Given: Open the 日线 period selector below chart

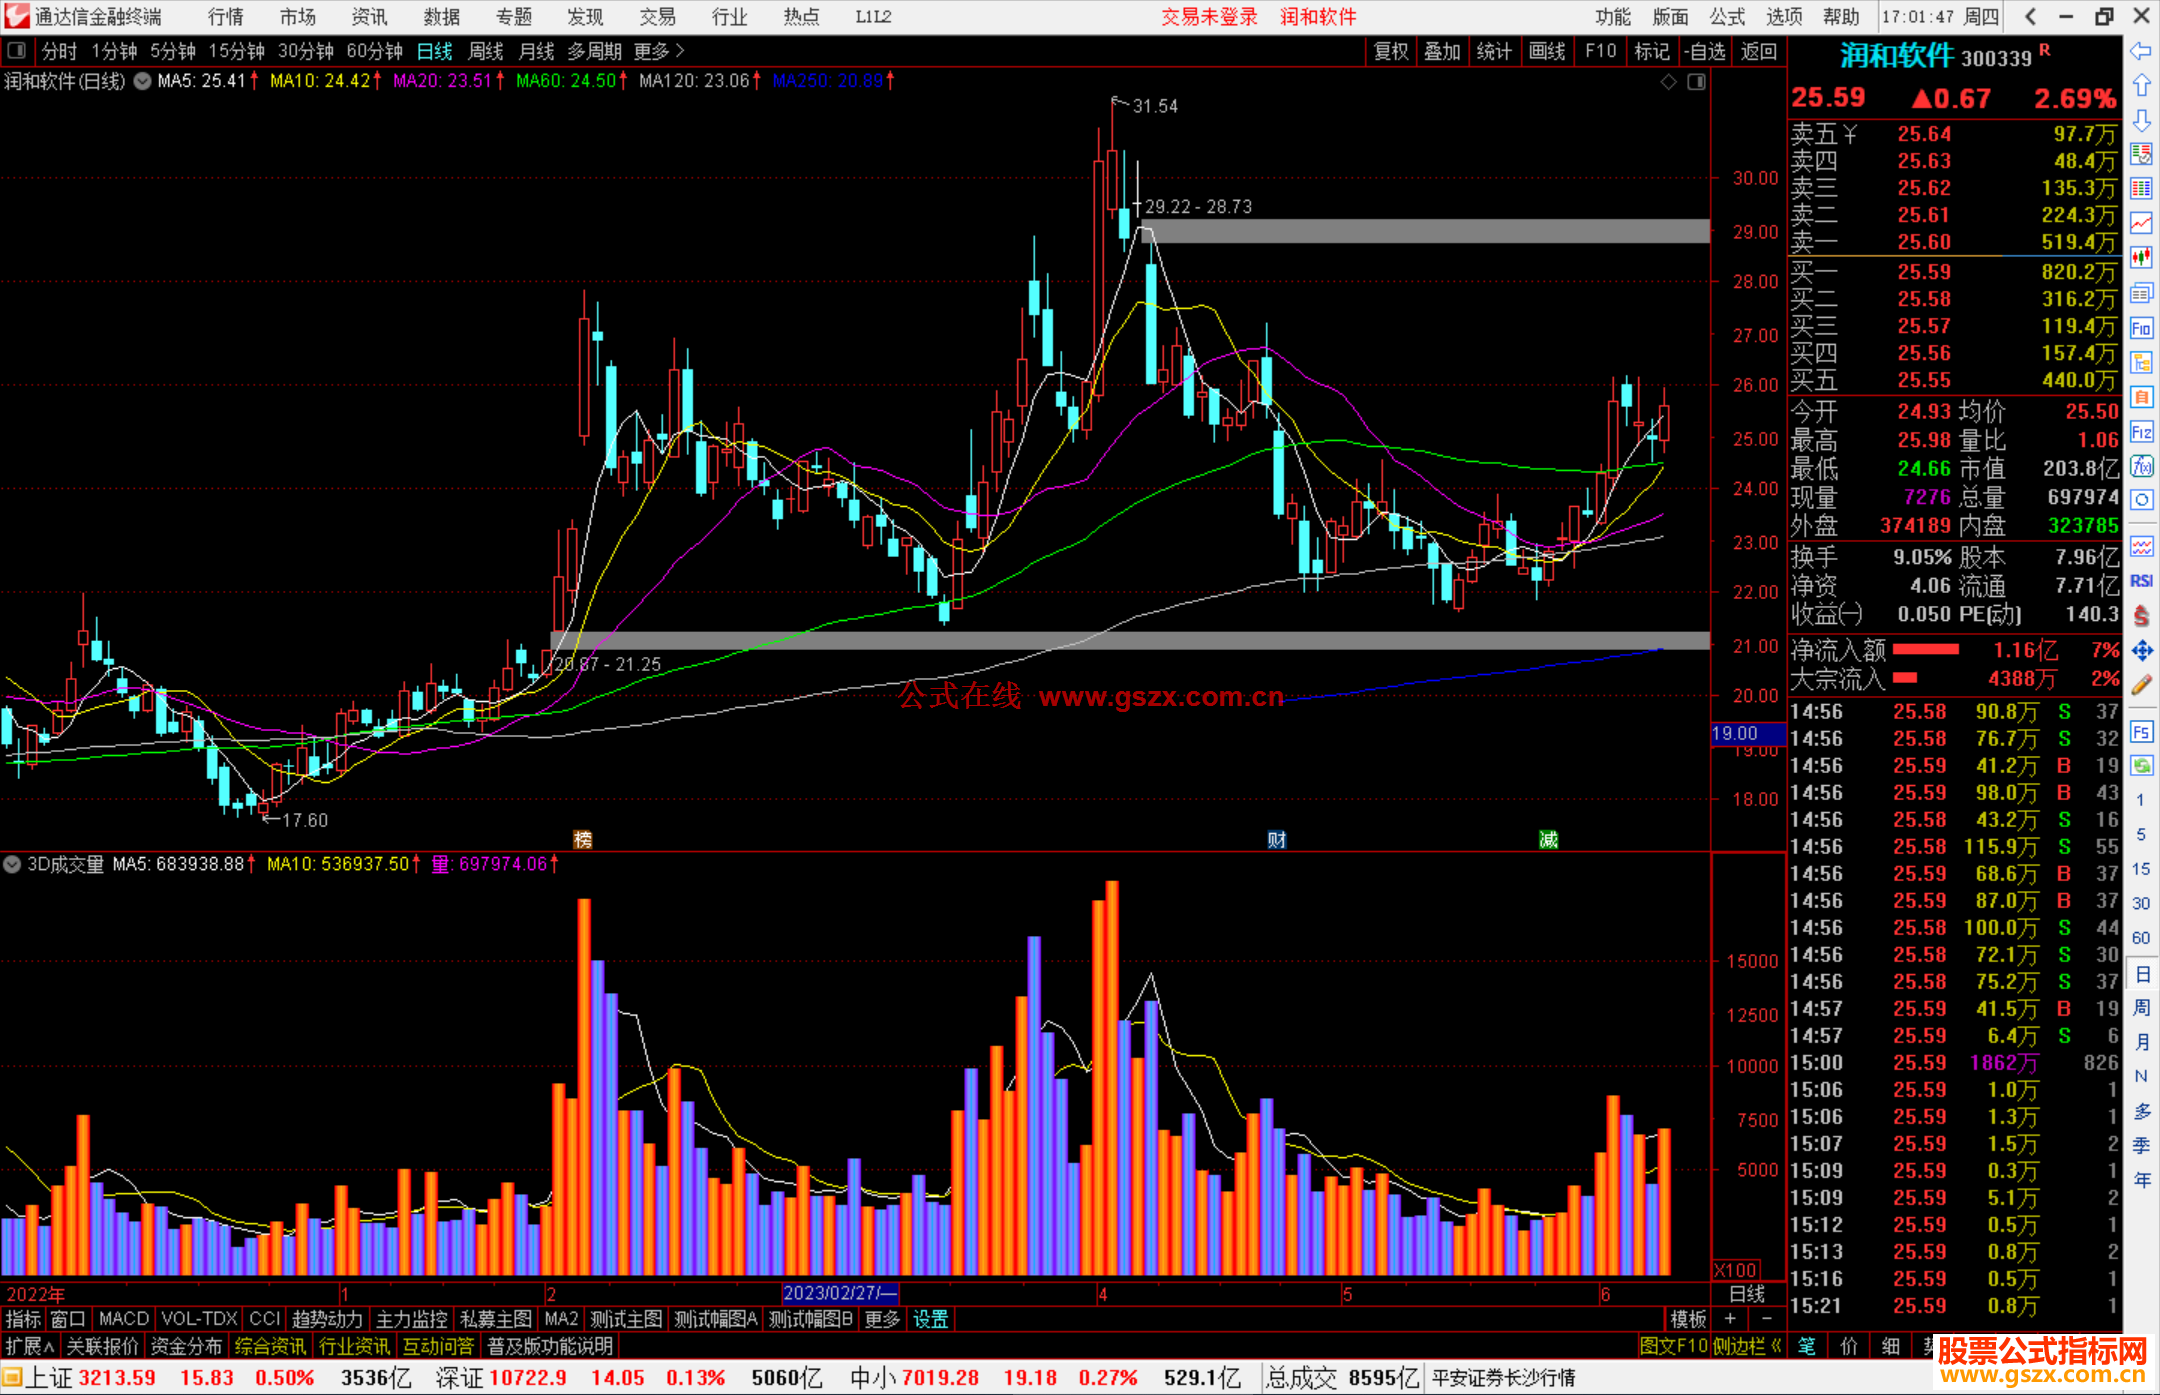Looking at the screenshot, I should (1747, 1293).
